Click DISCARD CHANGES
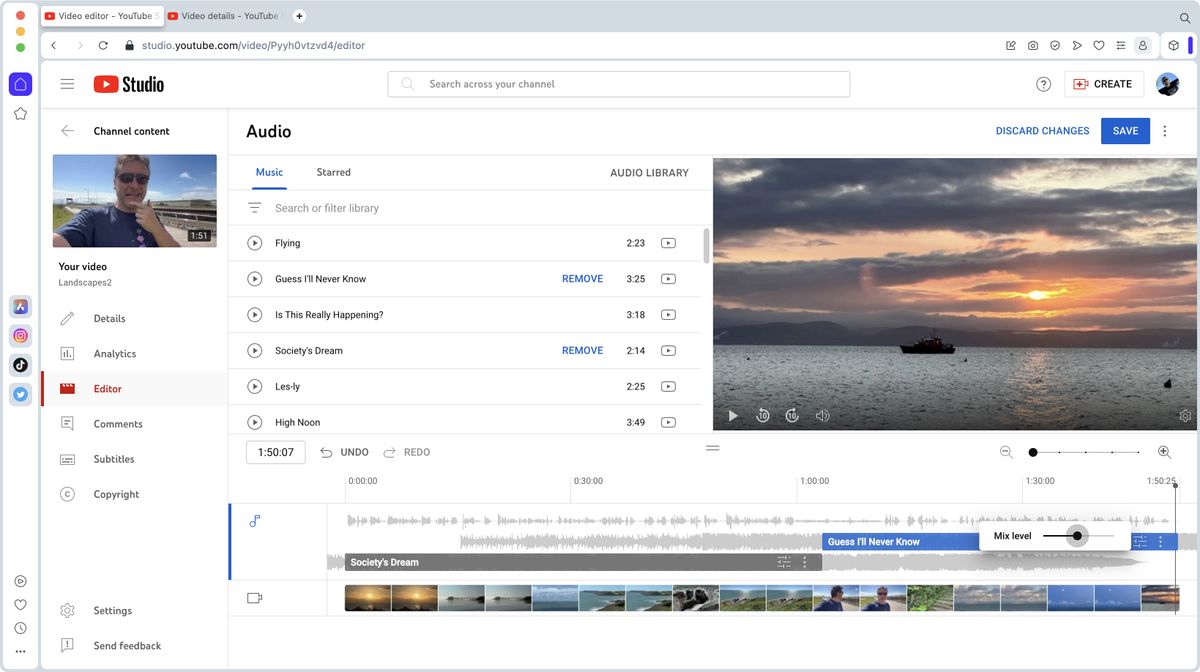1200x672 pixels. [1042, 131]
